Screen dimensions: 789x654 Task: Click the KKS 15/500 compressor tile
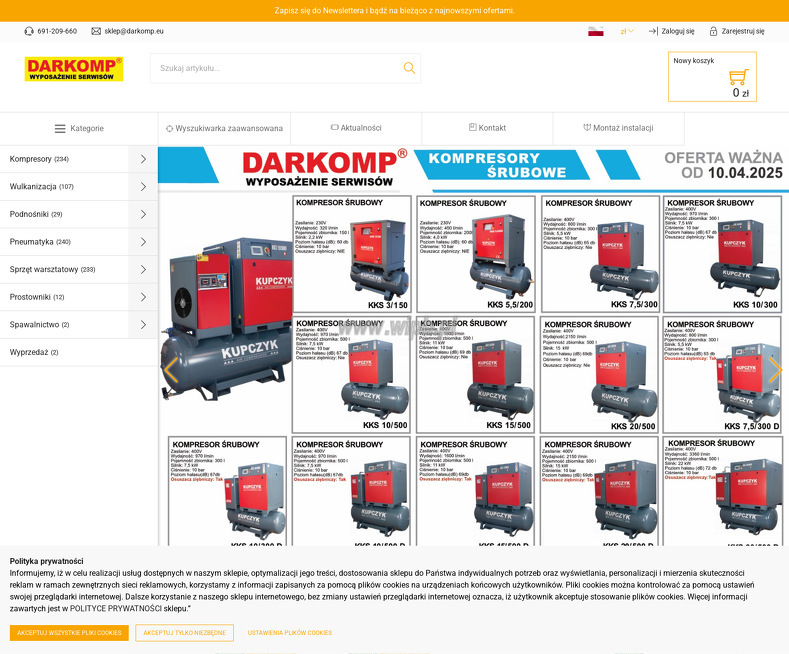(x=475, y=375)
